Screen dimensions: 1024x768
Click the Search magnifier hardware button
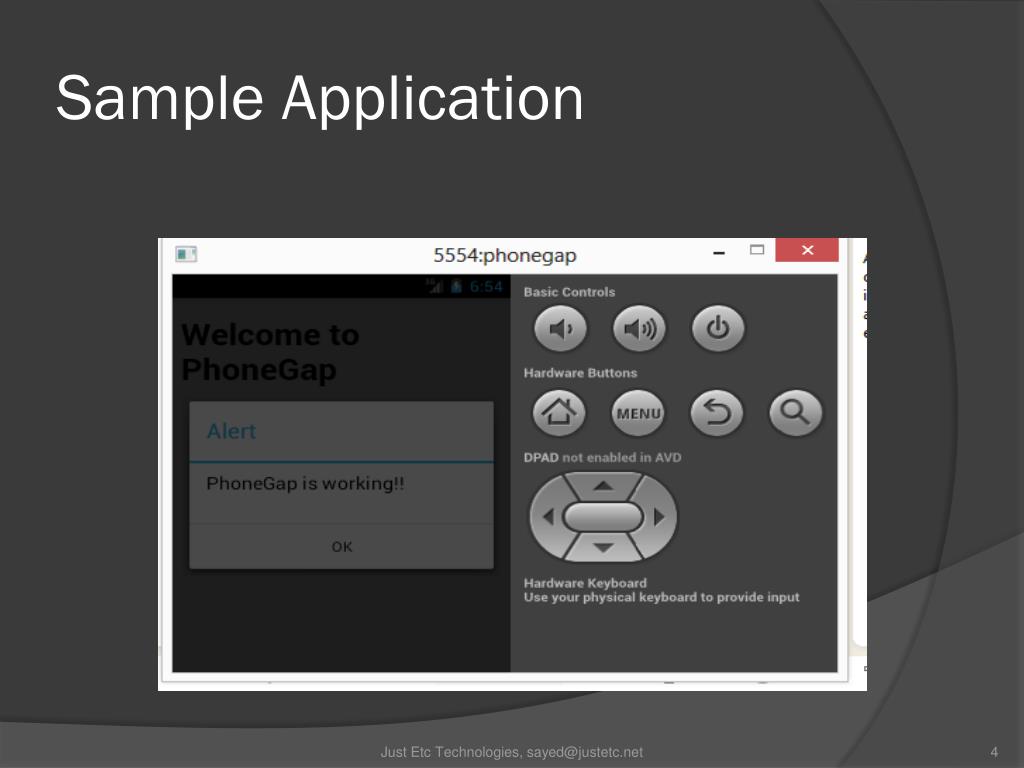pos(795,413)
